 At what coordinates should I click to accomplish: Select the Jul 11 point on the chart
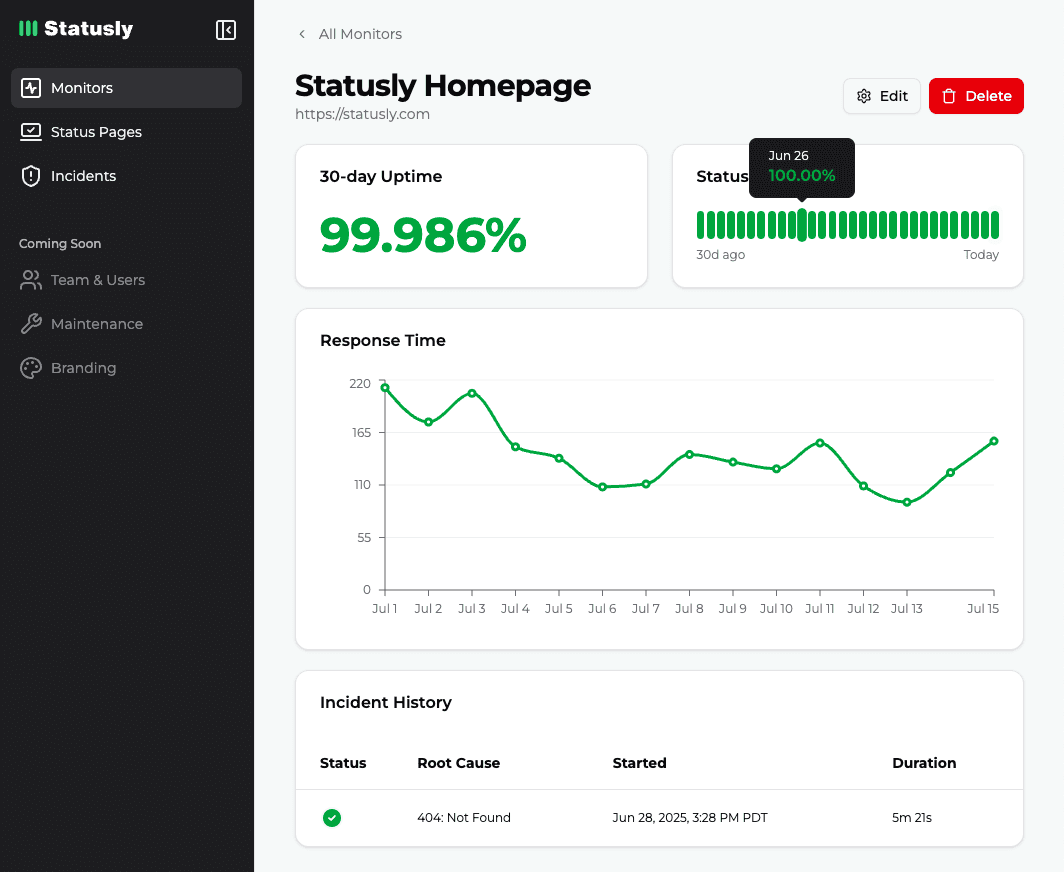pyautogui.click(x=821, y=442)
